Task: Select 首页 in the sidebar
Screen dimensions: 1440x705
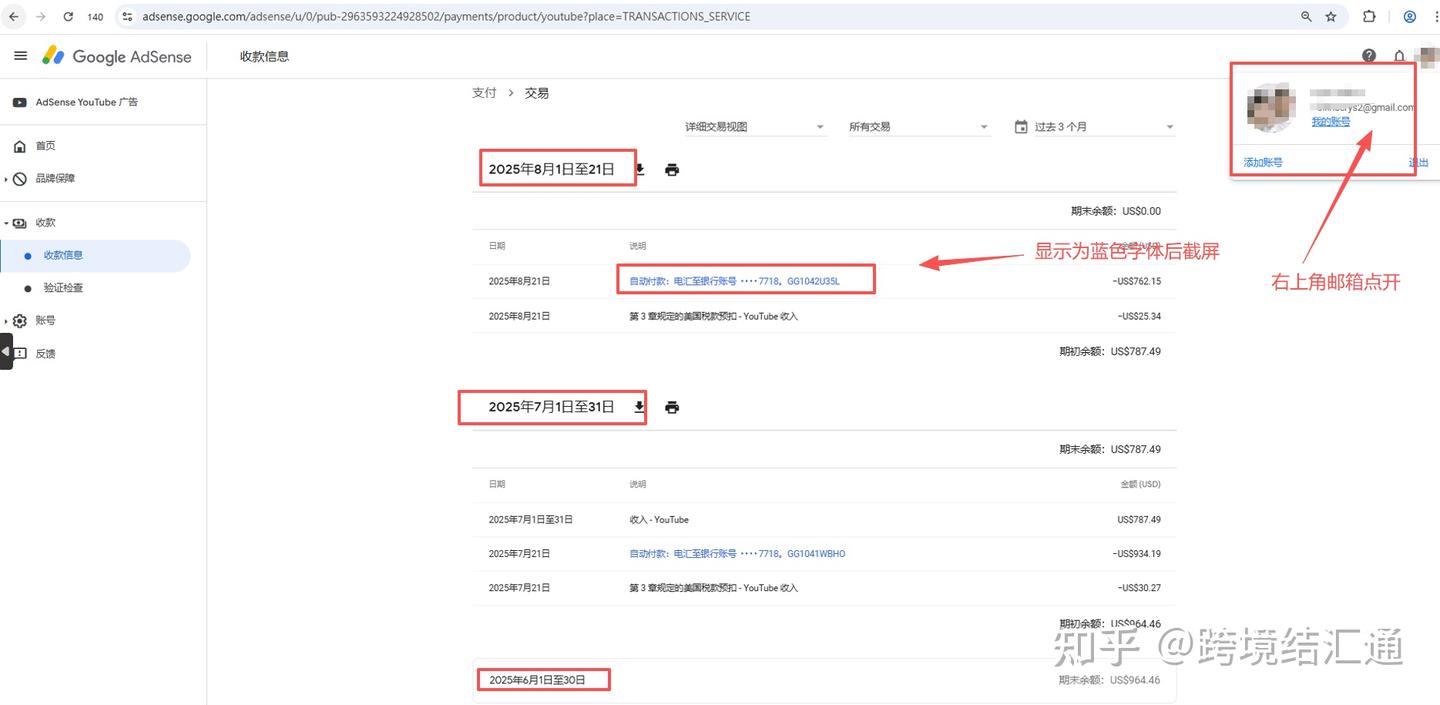Action: [46, 146]
